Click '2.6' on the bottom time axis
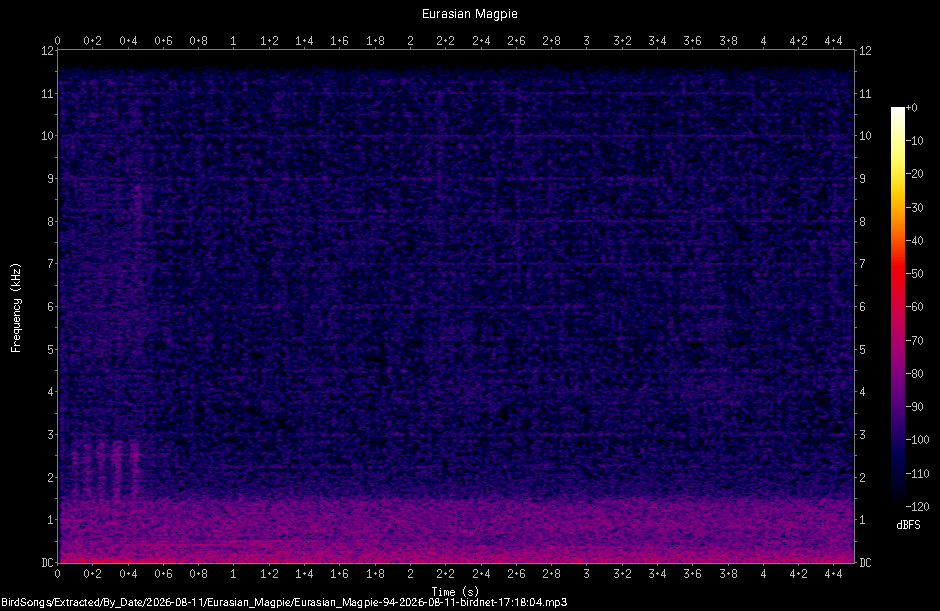The width and height of the screenshot is (940, 611). (x=516, y=574)
